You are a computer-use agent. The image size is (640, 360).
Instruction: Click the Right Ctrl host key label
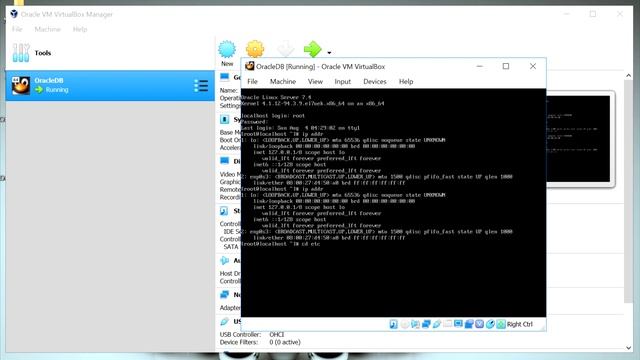pyautogui.click(x=520, y=324)
